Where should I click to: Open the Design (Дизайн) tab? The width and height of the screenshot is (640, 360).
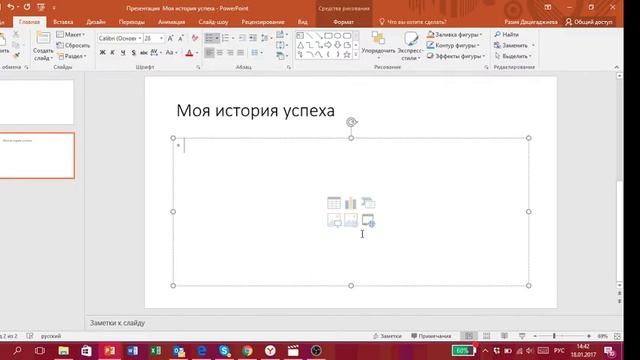click(96, 22)
